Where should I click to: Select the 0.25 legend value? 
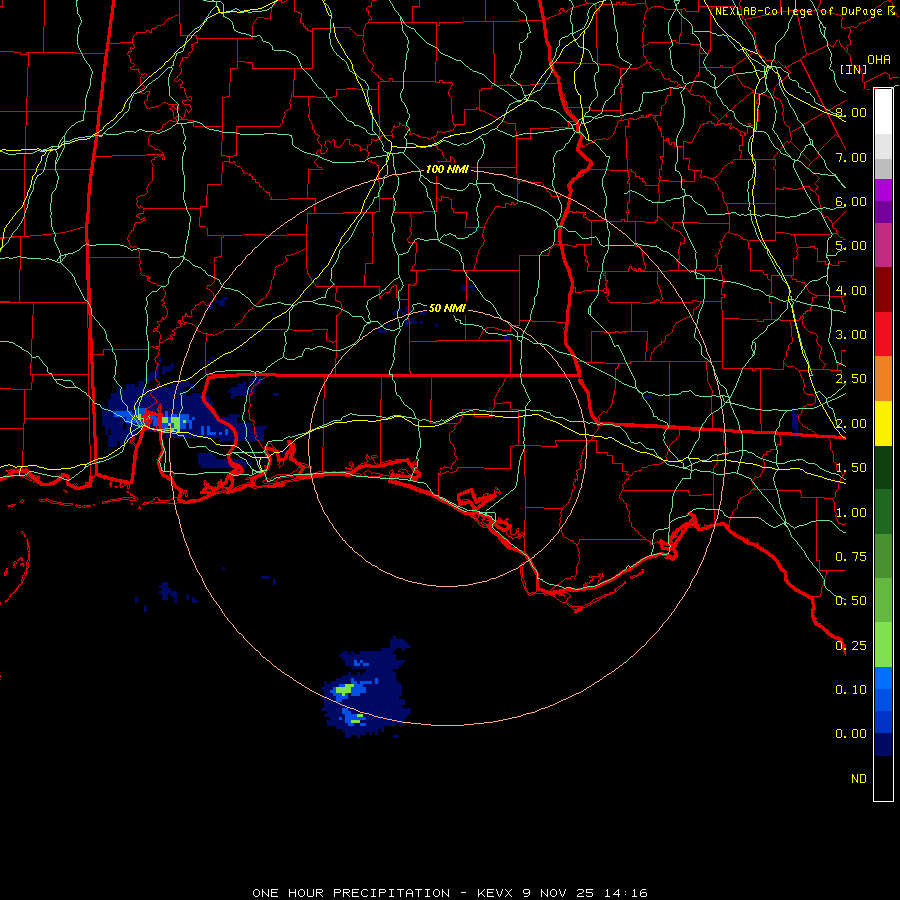point(851,646)
